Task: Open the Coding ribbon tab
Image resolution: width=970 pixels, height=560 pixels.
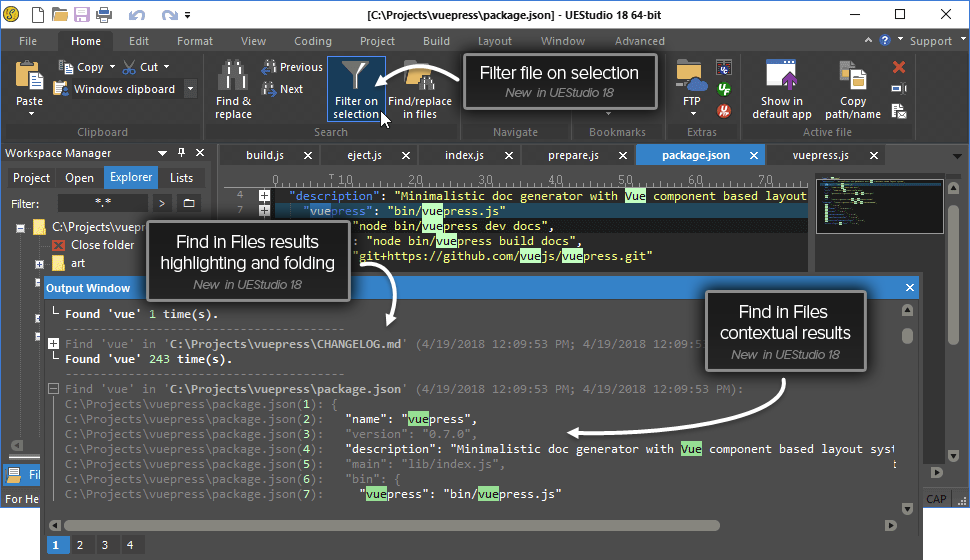Action: (x=313, y=41)
